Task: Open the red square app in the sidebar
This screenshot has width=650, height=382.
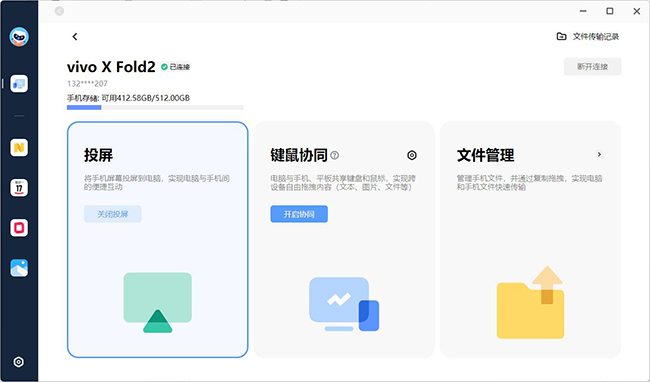Action: point(19,228)
